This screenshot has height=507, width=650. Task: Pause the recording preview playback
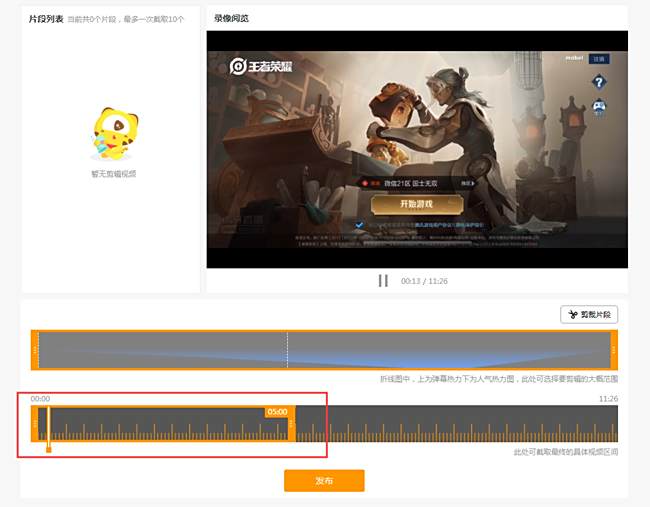coord(383,281)
